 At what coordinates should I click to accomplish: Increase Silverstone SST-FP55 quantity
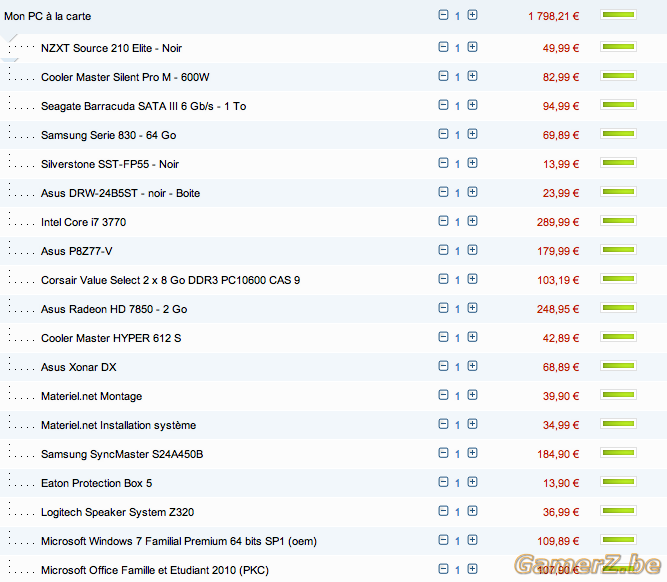click(x=472, y=163)
